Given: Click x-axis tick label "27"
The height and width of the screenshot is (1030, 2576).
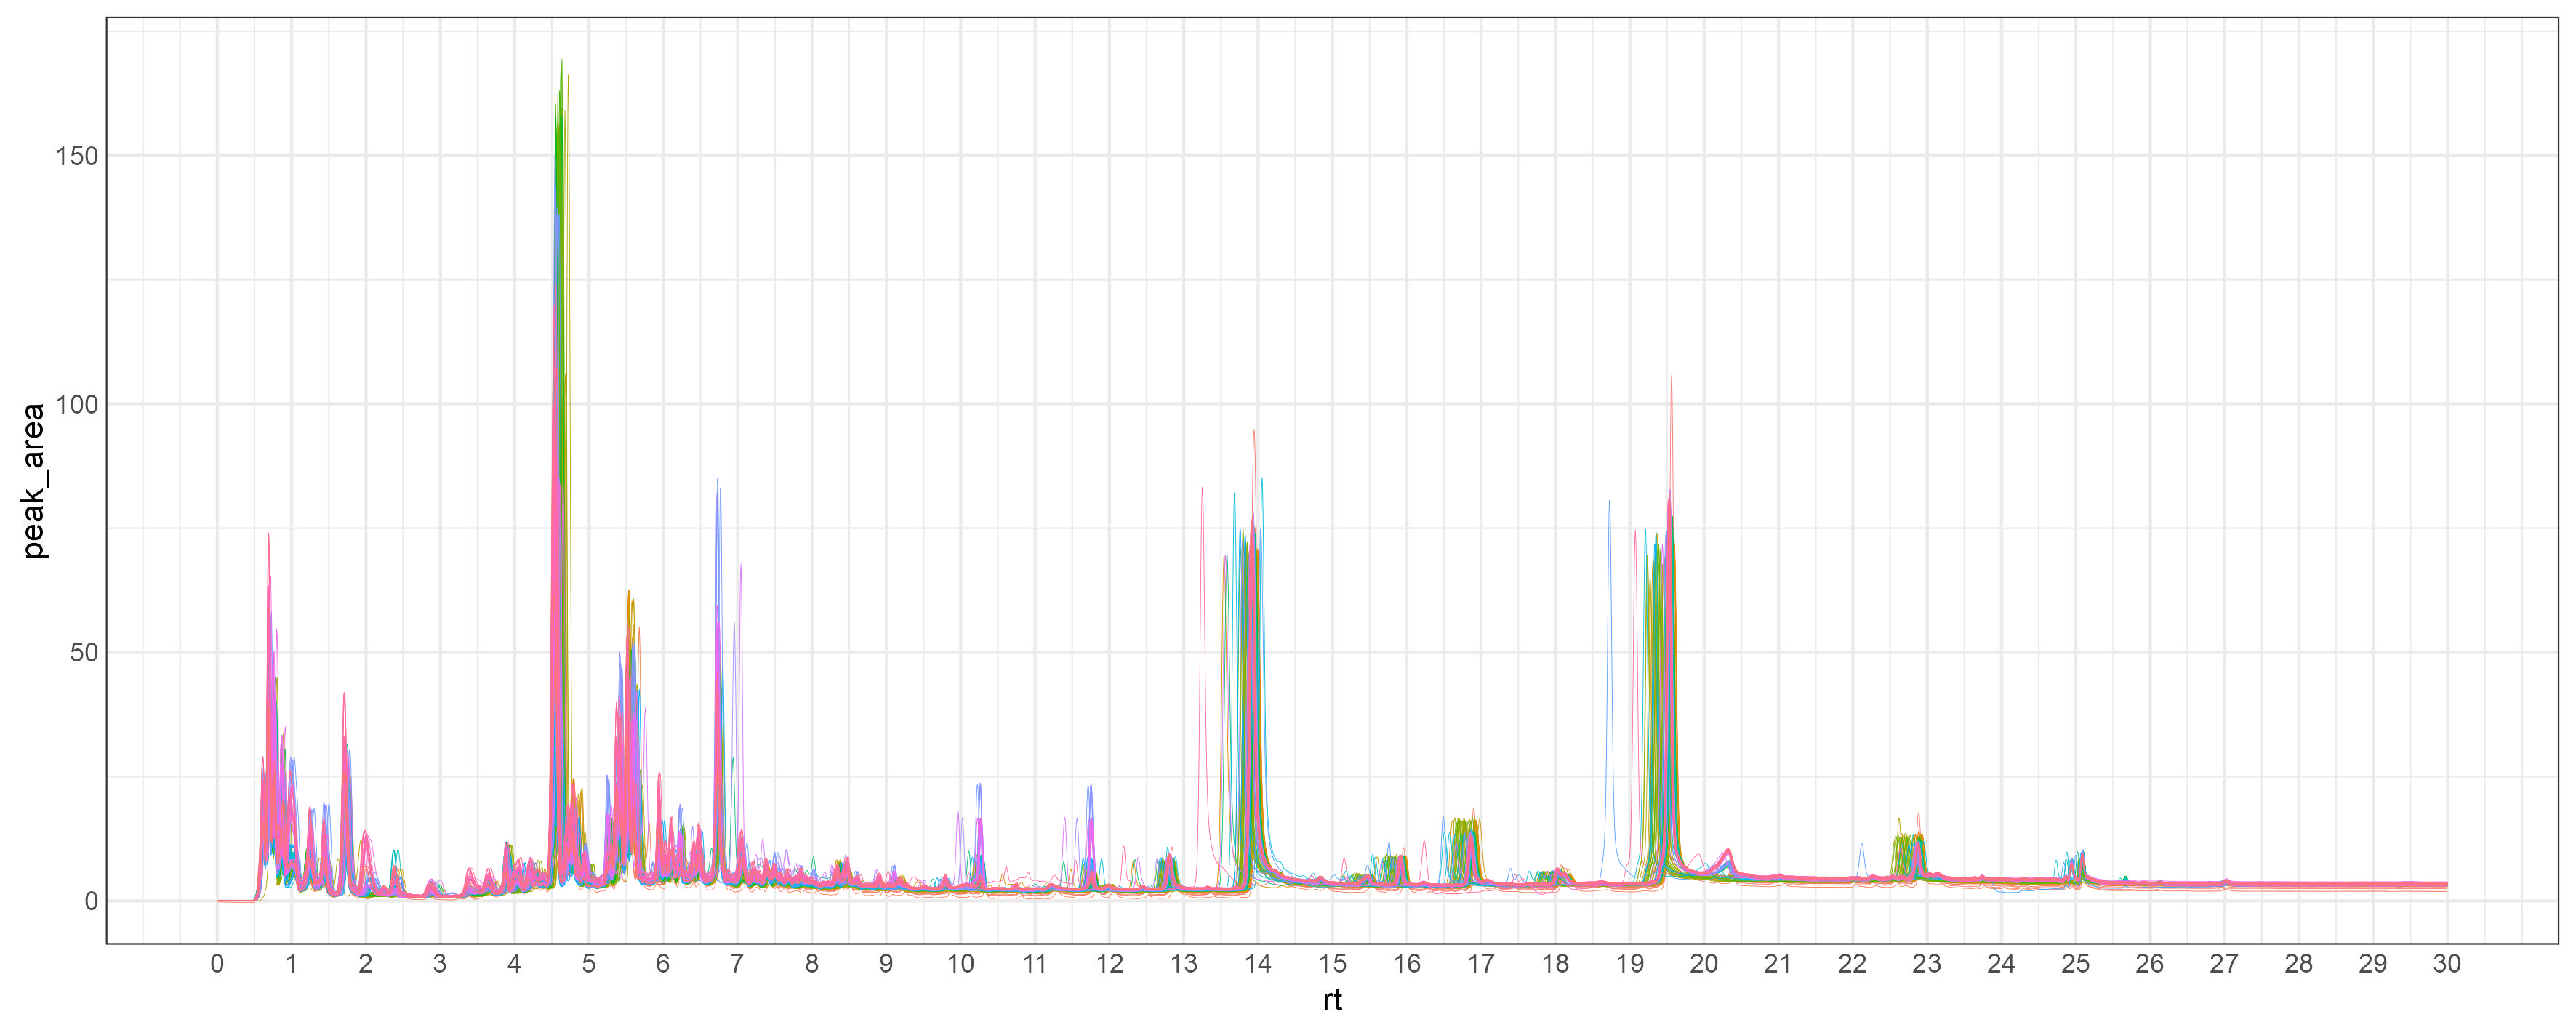Looking at the screenshot, I should 2224,964.
